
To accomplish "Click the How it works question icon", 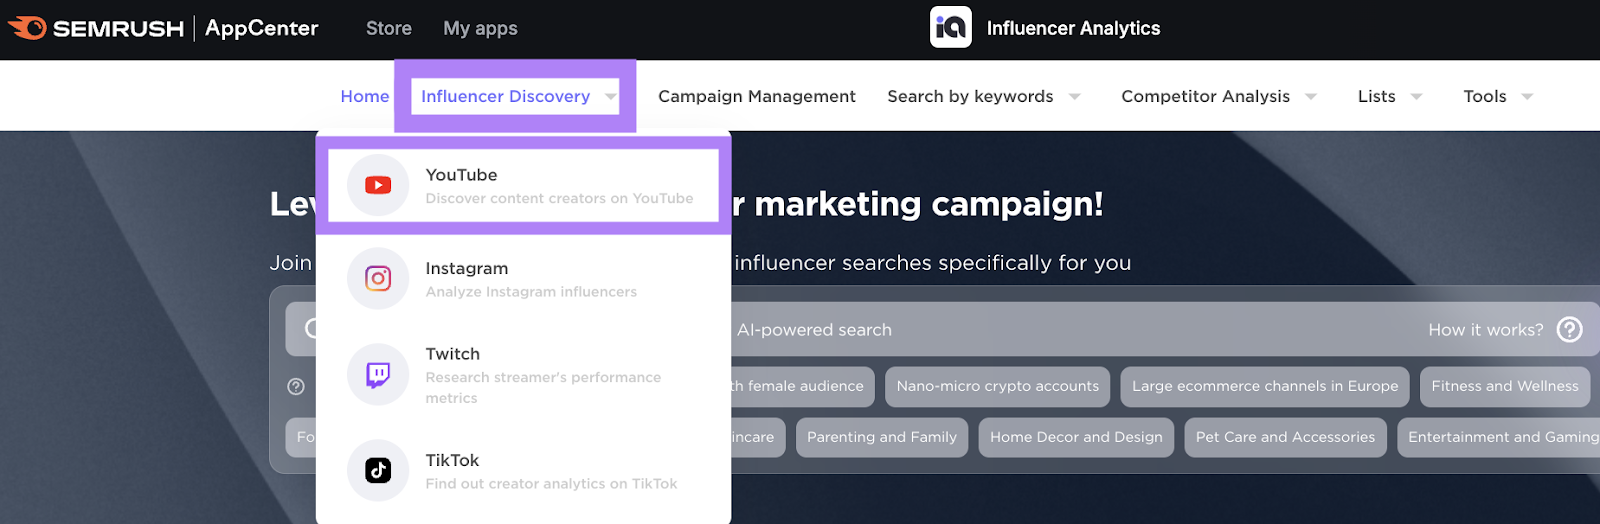I will point(1570,330).
